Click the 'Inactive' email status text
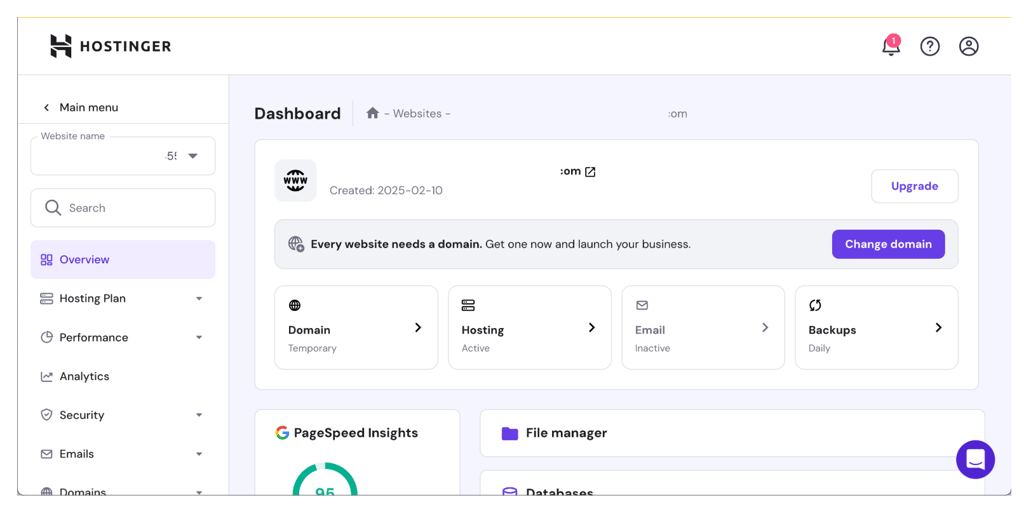 (652, 349)
